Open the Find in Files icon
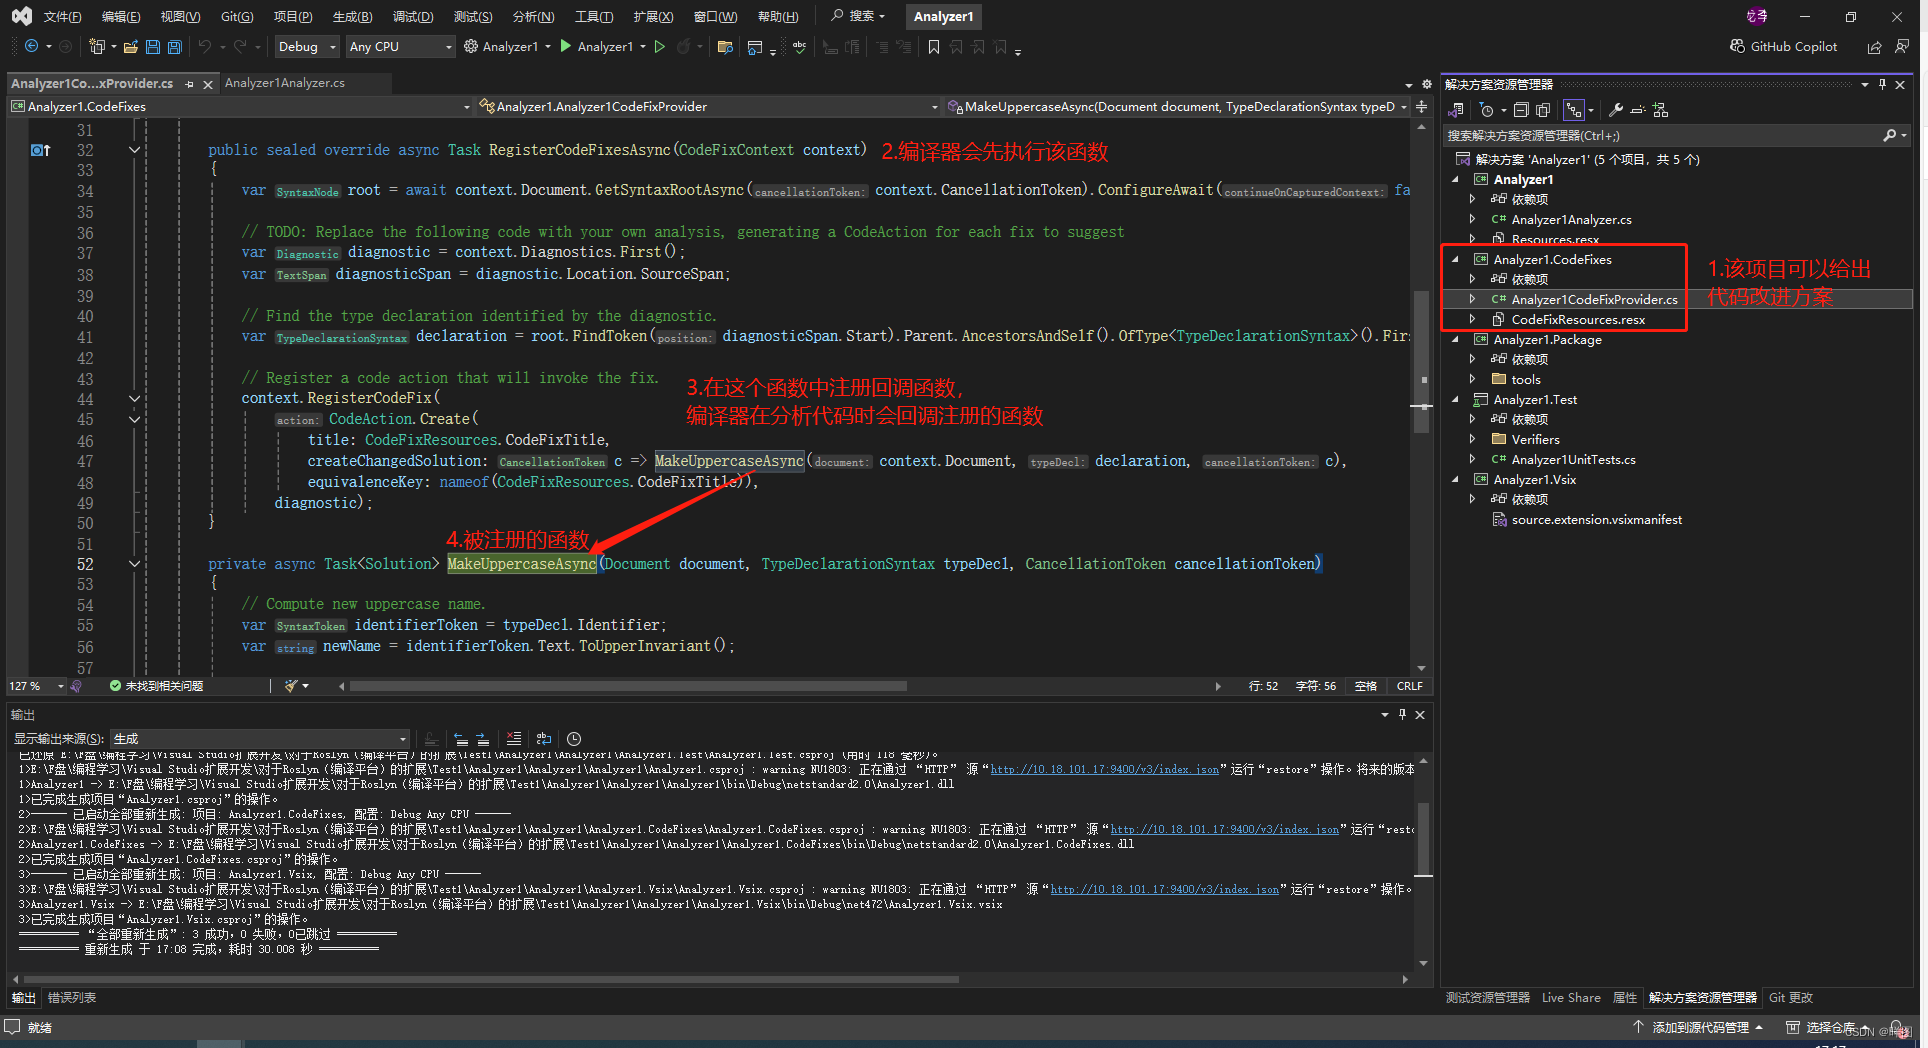The image size is (1928, 1048). click(726, 47)
